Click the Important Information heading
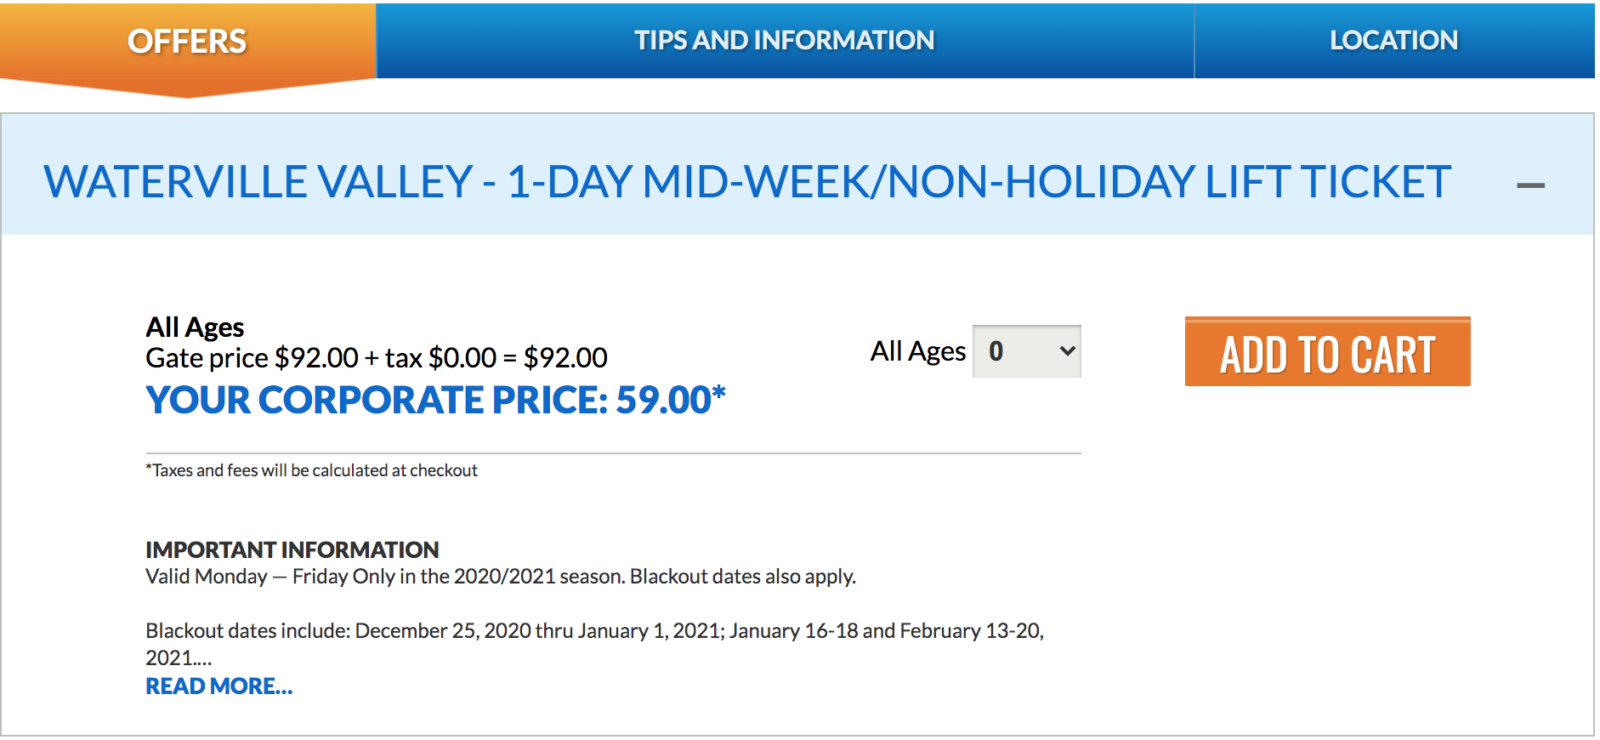 (292, 549)
